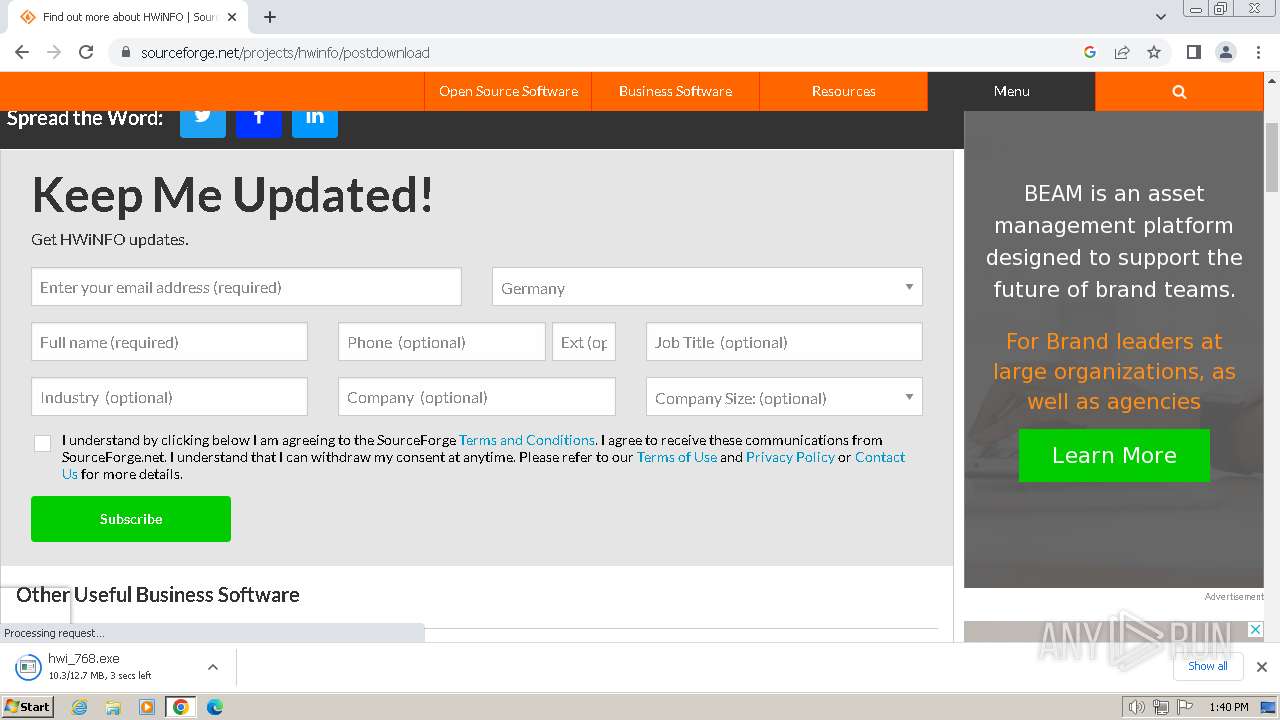Click the email address input field
This screenshot has width=1280, height=720.
coord(246,287)
